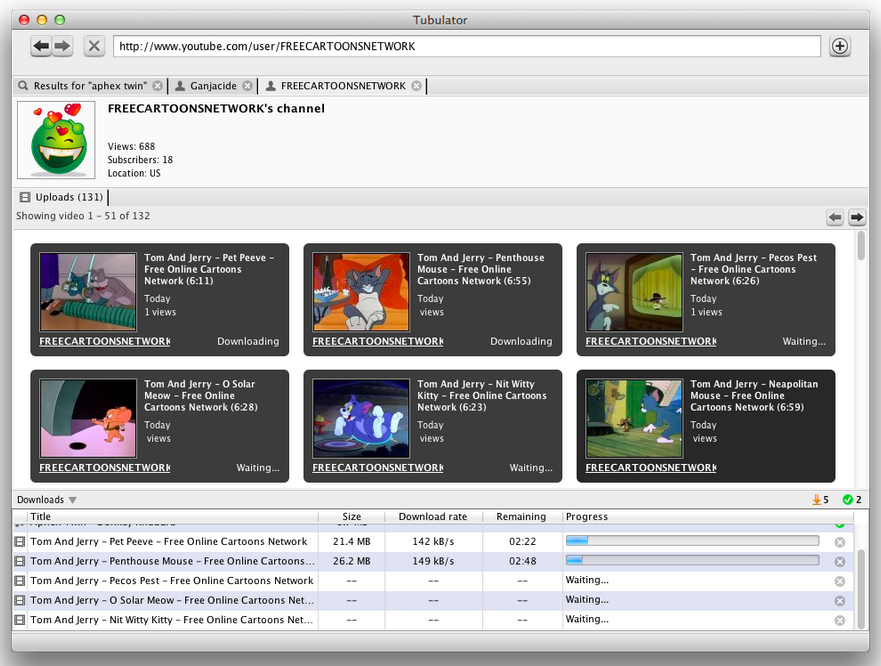Stop loading with the X button
This screenshot has height=666, width=881.
point(94,46)
